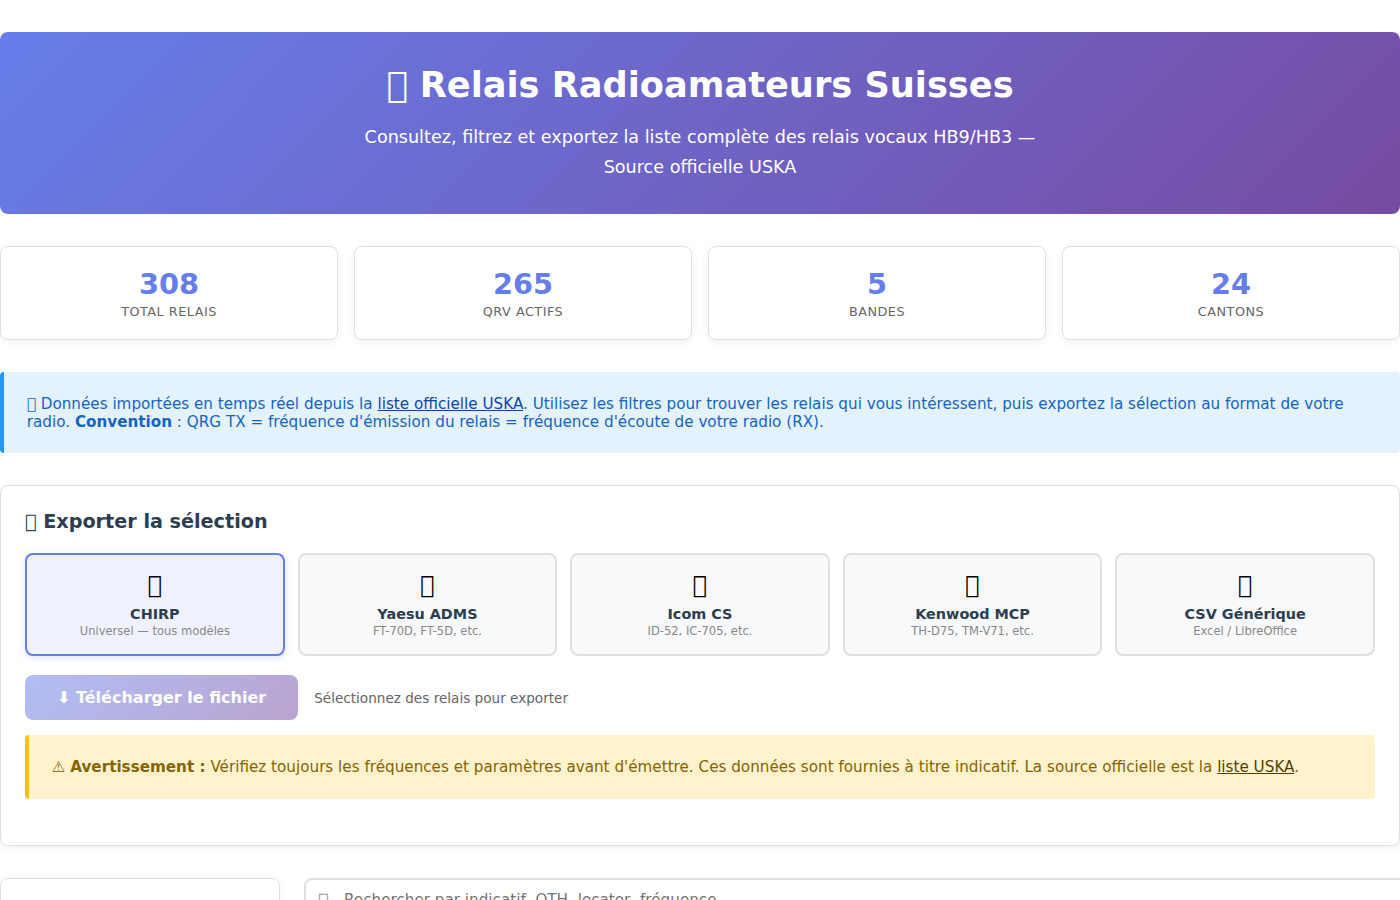
Task: Open the liste USKA link in warning
Action: [1255, 766]
